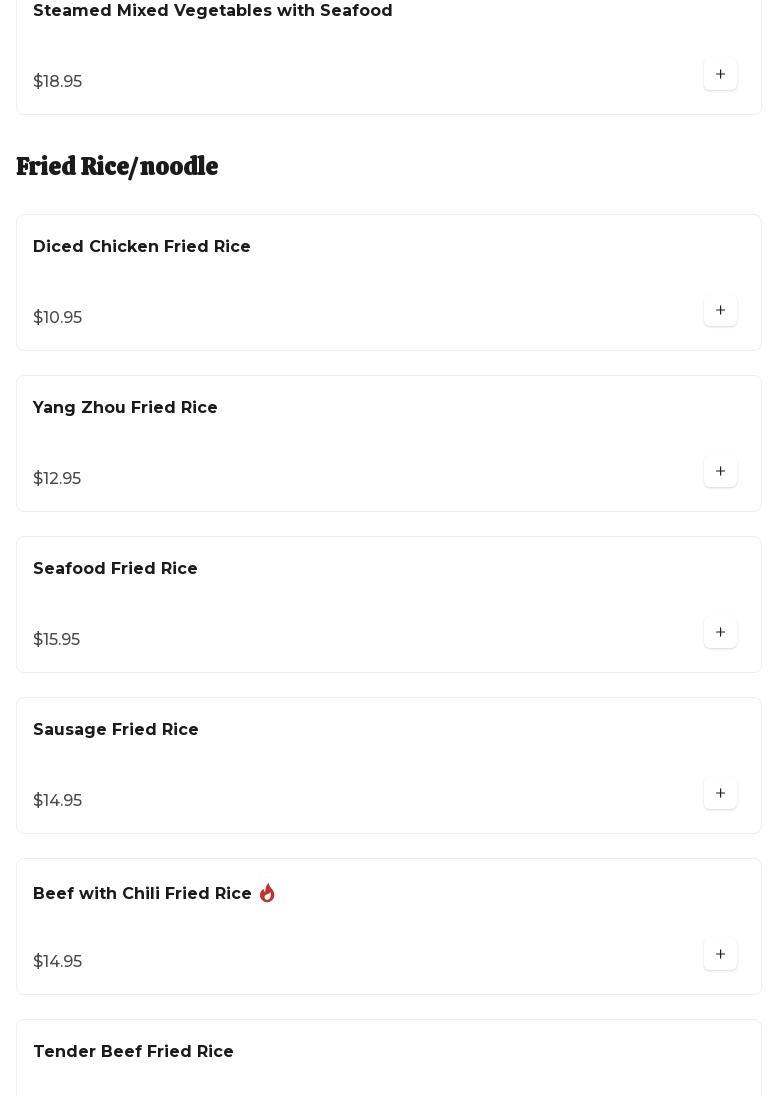View Sausage Fried Rice item name

click(116, 730)
